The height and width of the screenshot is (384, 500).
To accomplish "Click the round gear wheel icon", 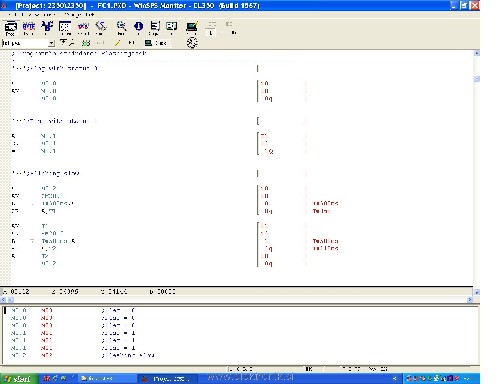I will (x=192, y=43).
